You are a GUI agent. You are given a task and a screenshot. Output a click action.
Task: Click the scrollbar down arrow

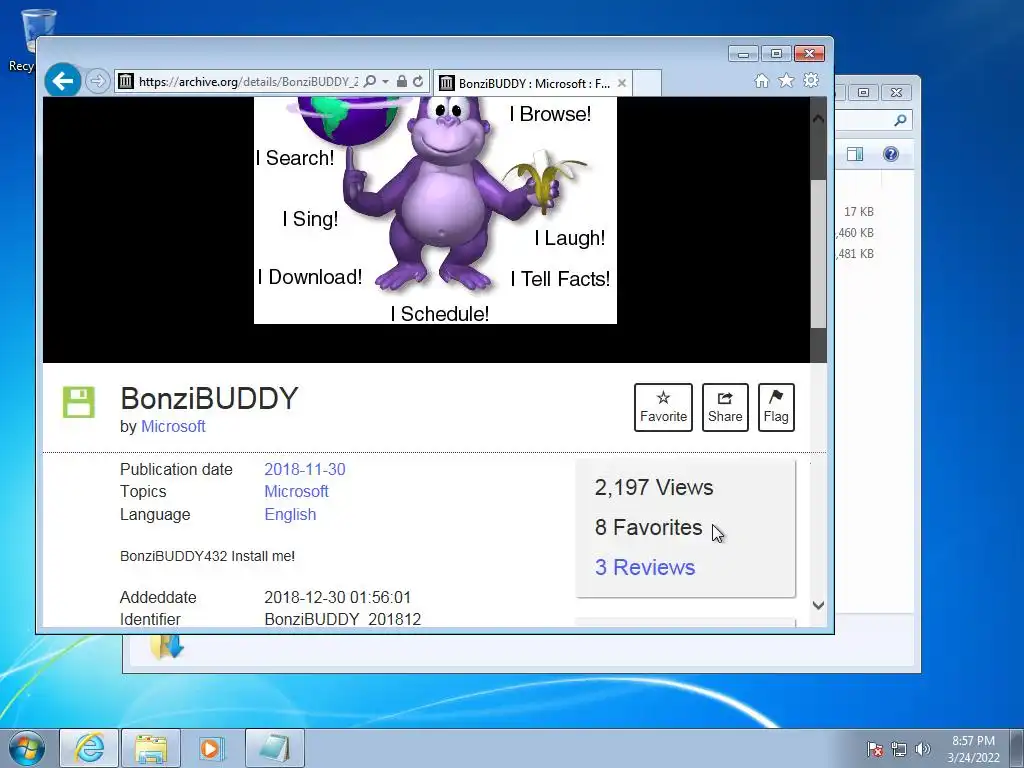(x=818, y=605)
